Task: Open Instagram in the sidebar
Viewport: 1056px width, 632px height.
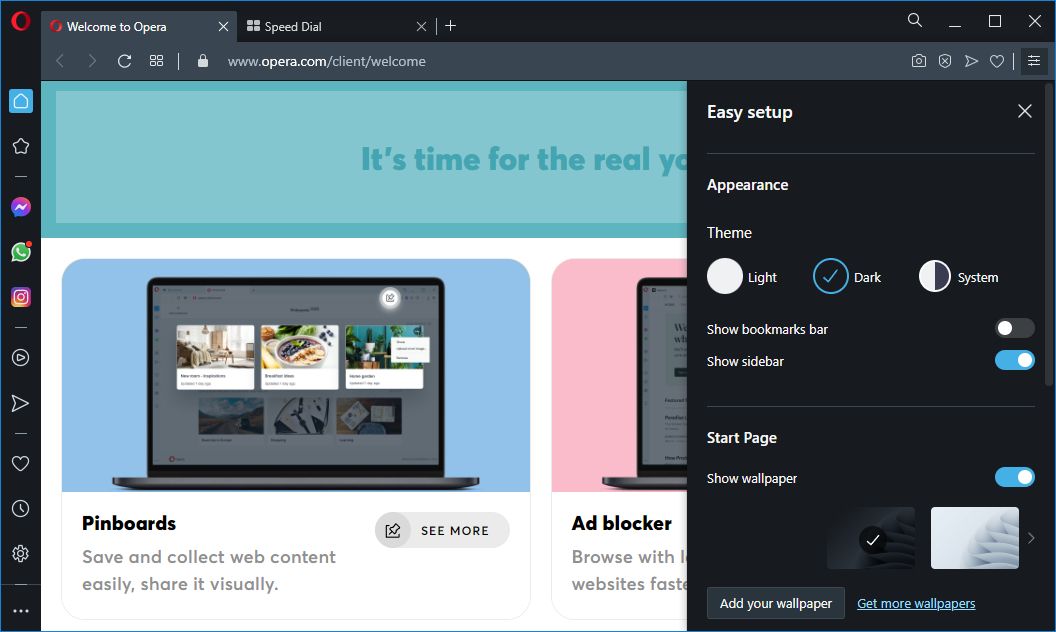Action: pos(21,297)
